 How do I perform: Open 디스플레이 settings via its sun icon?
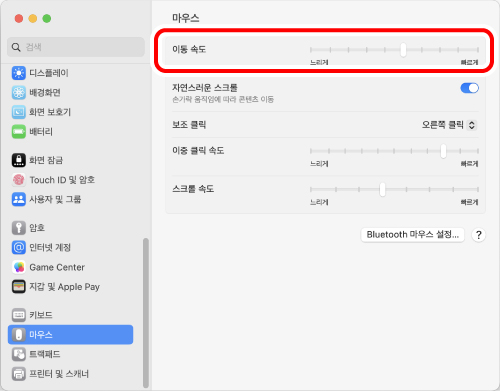[x=19, y=73]
